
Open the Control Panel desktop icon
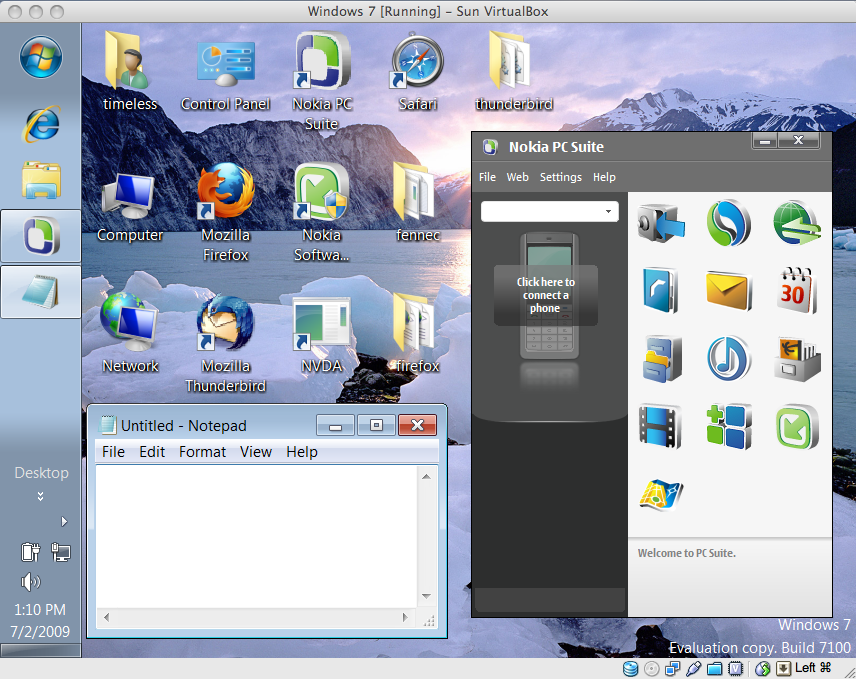(x=225, y=71)
